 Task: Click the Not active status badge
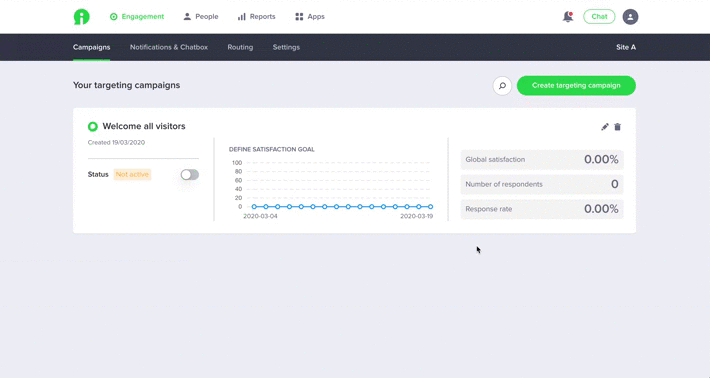click(132, 174)
